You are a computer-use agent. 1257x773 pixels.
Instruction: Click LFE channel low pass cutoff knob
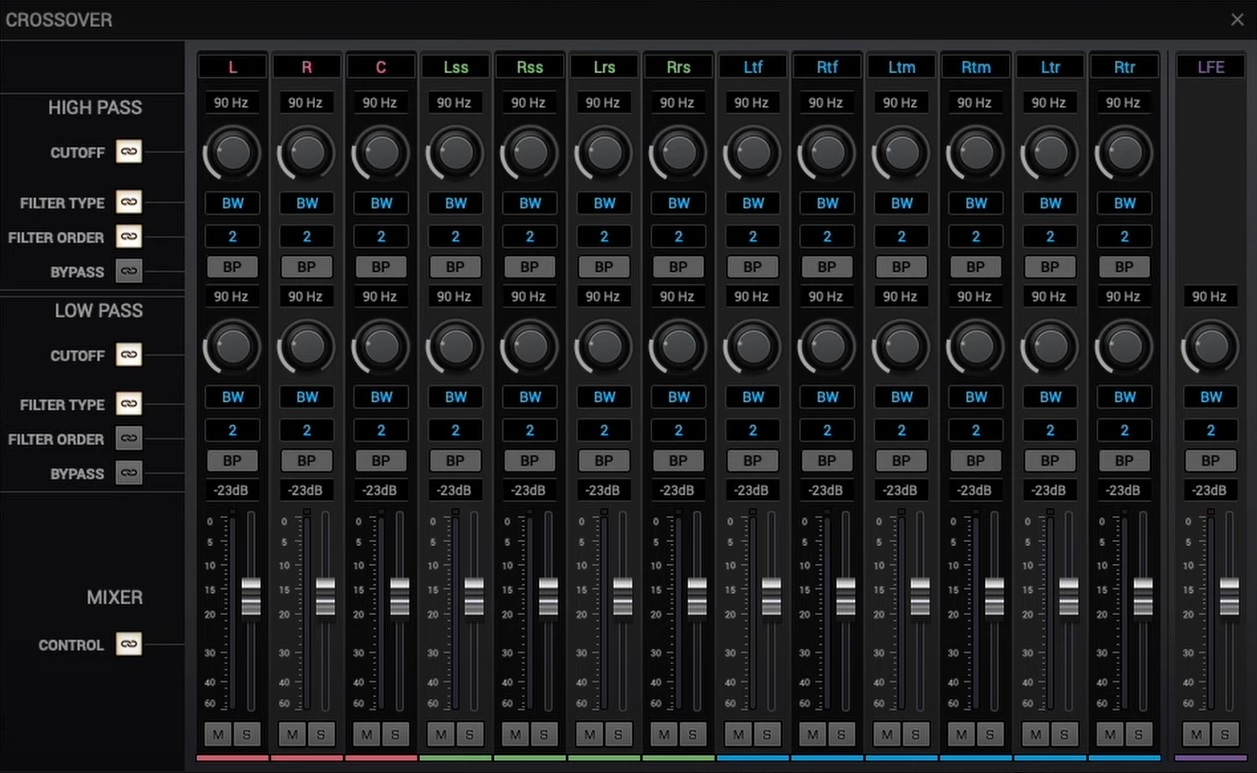pyautogui.click(x=1211, y=346)
